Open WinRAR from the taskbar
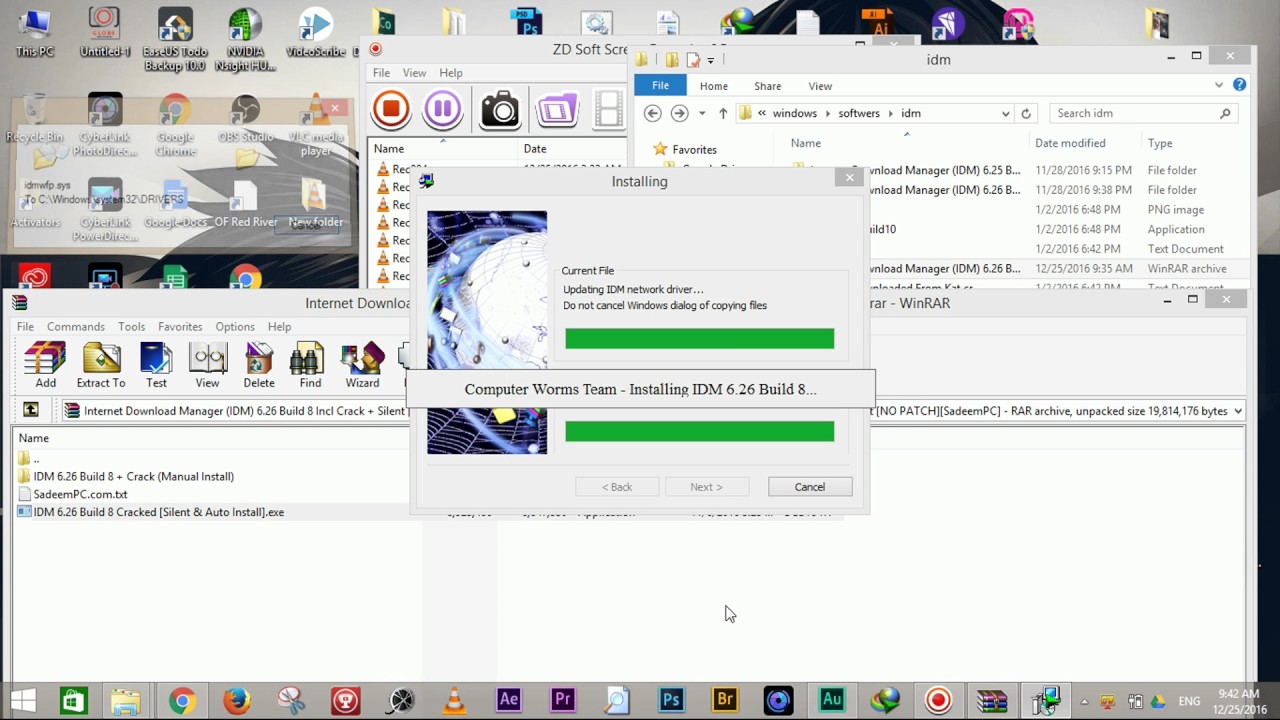1280x720 pixels. (x=992, y=700)
